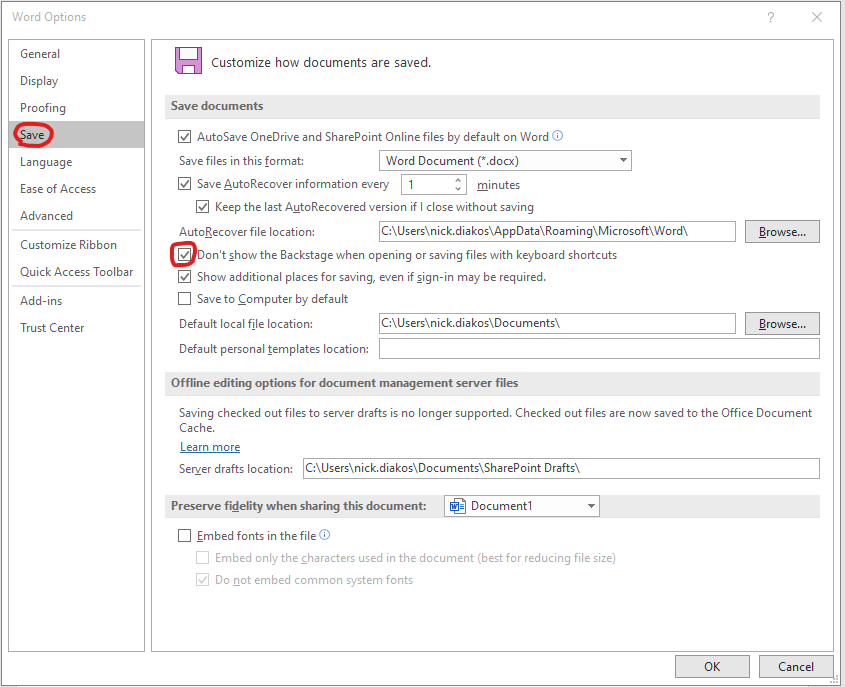Screen dimensions: 845x687
Task: Browse for the AutoRecover file location
Action: 781,231
